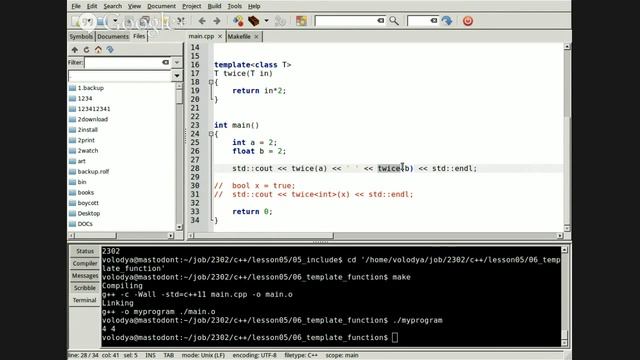The height and width of the screenshot is (360, 640).
Task: Open the Edit menu
Action: click(92, 6)
